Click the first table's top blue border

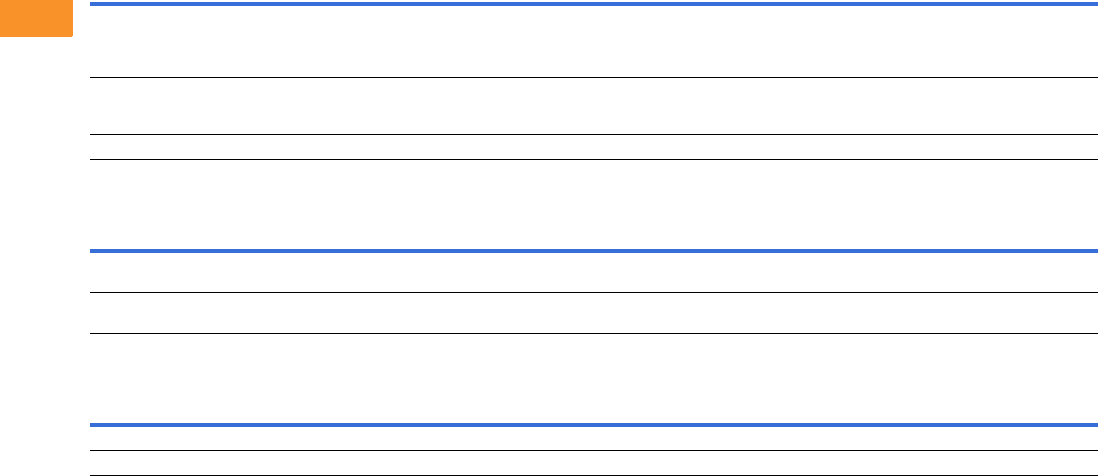[594, 5]
